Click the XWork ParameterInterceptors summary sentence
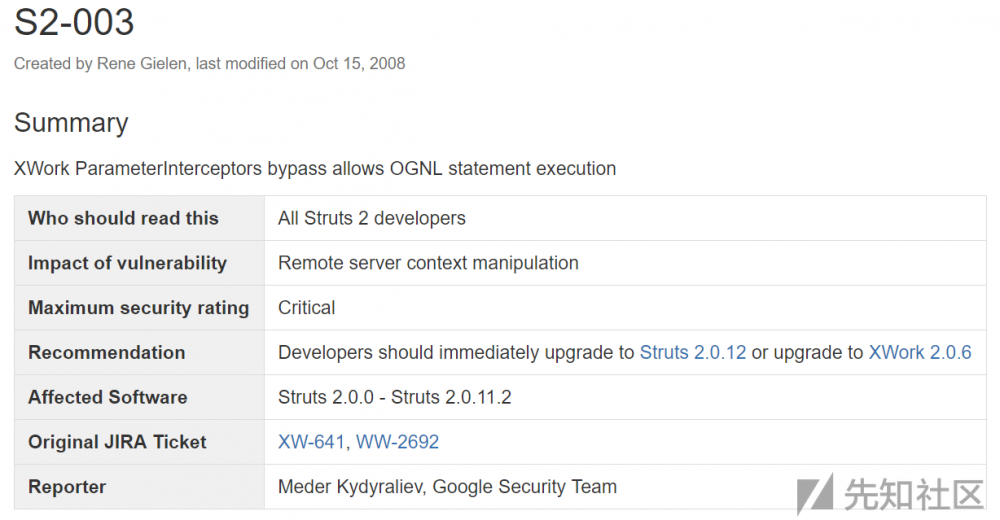Viewport: 1000px width, 520px height. 315,168
